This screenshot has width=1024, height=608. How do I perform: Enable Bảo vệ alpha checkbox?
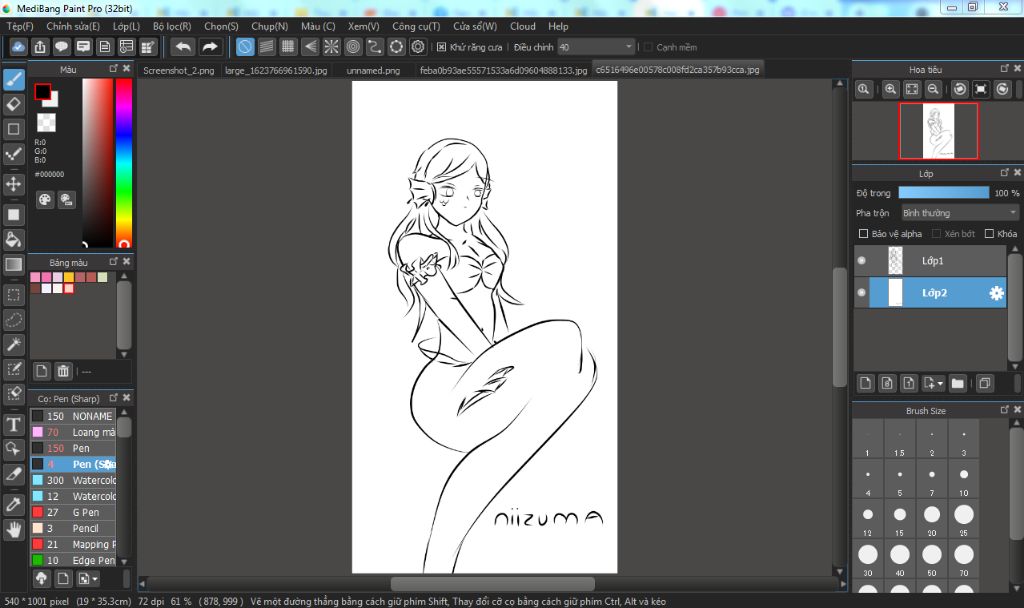pos(863,234)
